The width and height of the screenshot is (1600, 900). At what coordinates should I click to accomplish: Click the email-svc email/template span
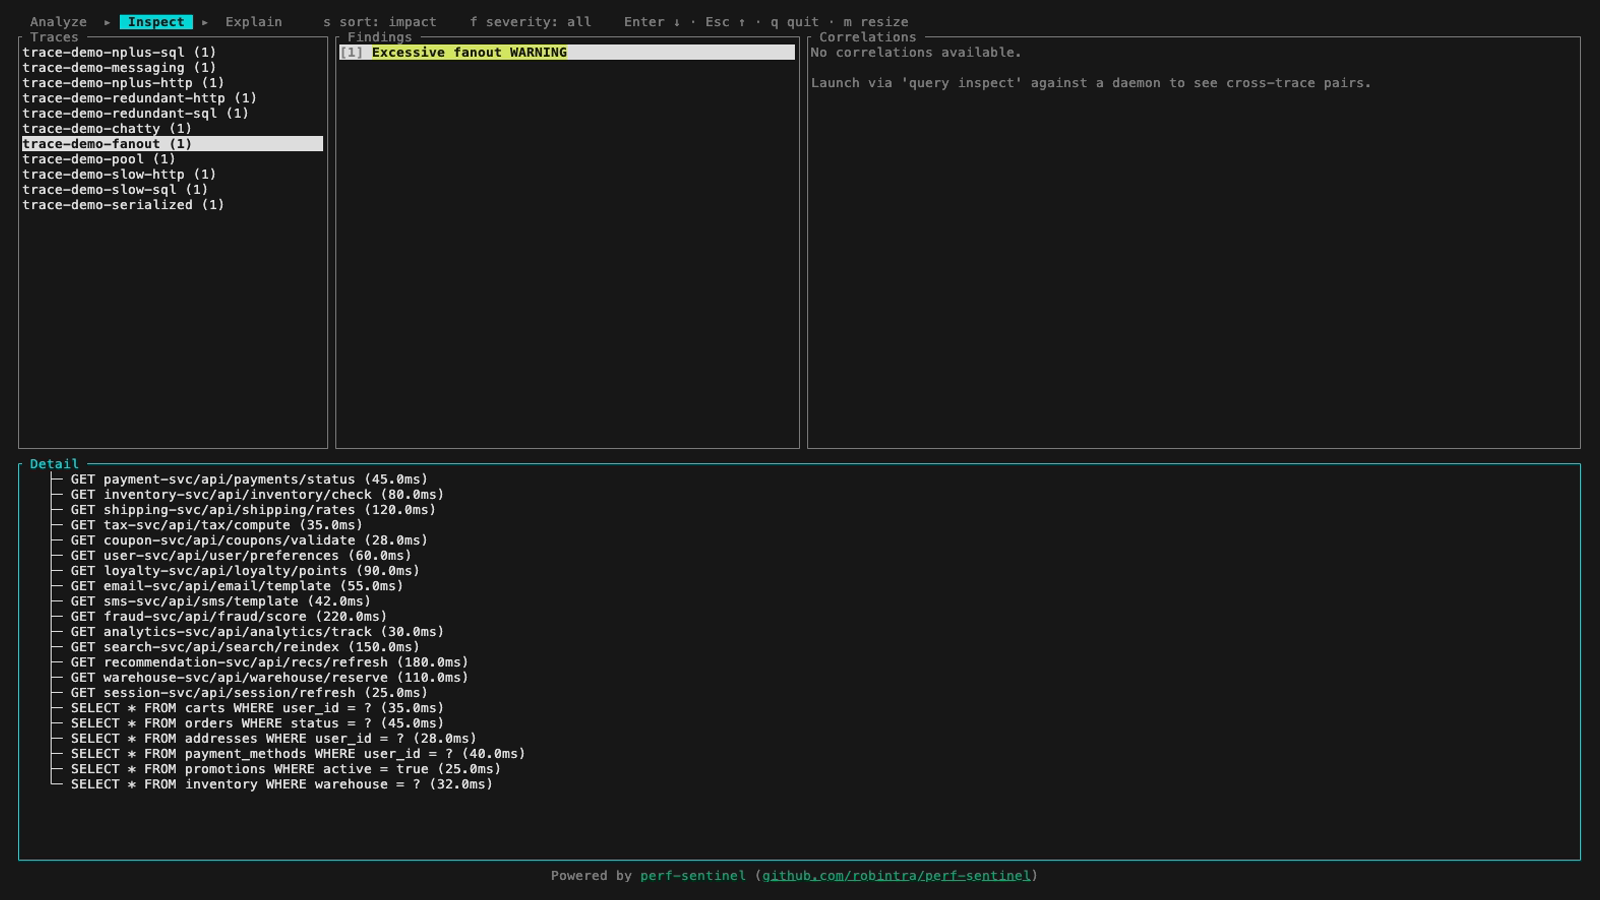(x=237, y=586)
